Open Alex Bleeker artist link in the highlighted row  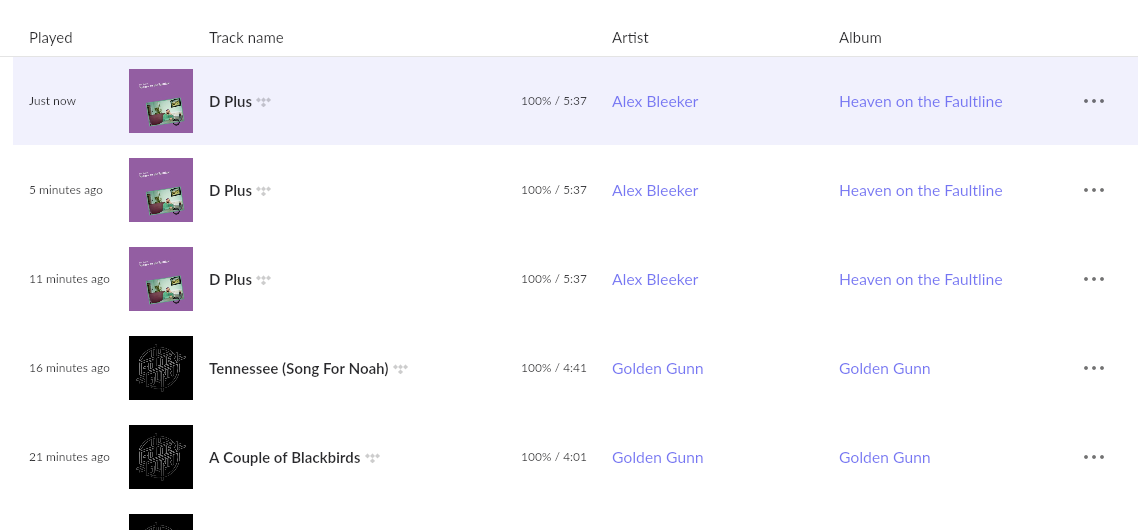[x=655, y=102]
